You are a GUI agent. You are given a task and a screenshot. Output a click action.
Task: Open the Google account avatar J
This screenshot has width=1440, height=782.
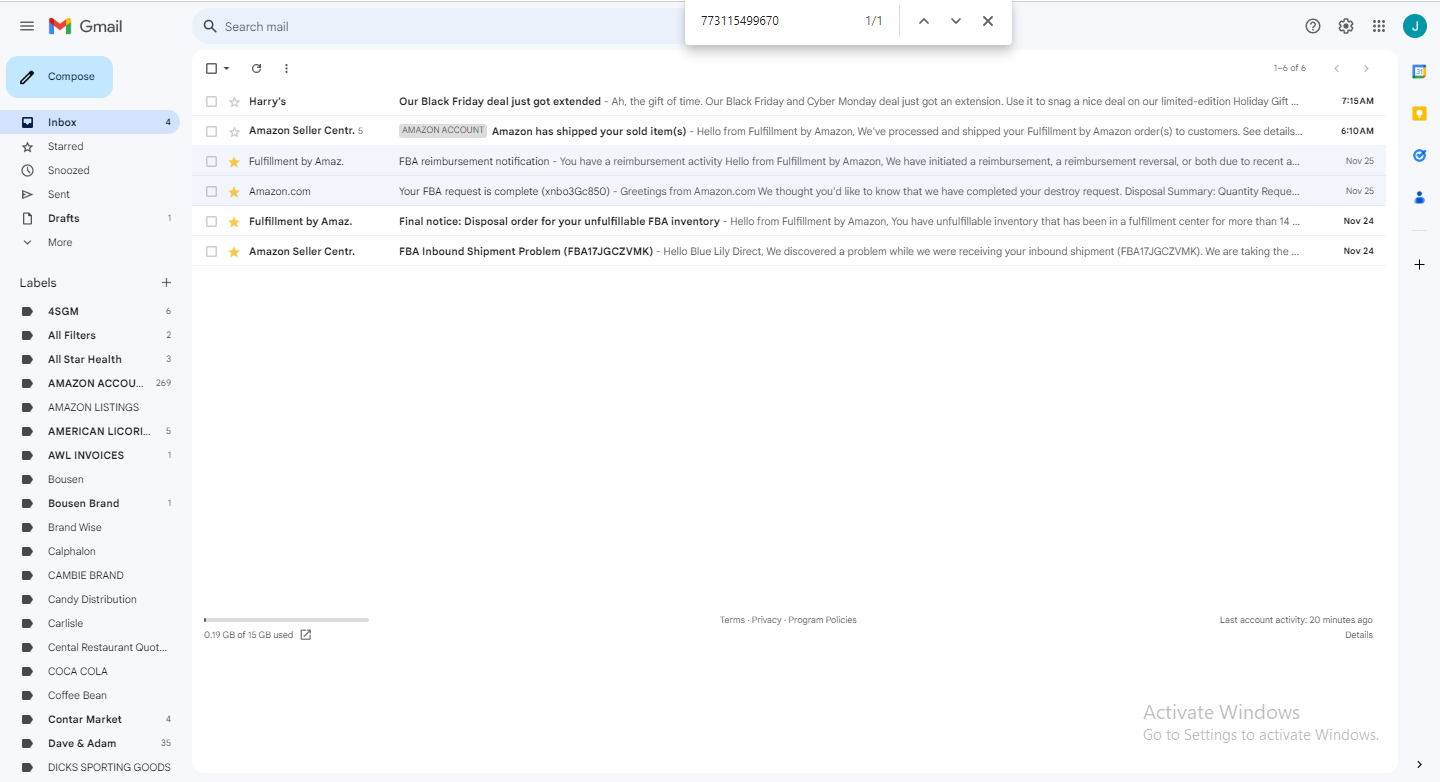(x=1415, y=26)
